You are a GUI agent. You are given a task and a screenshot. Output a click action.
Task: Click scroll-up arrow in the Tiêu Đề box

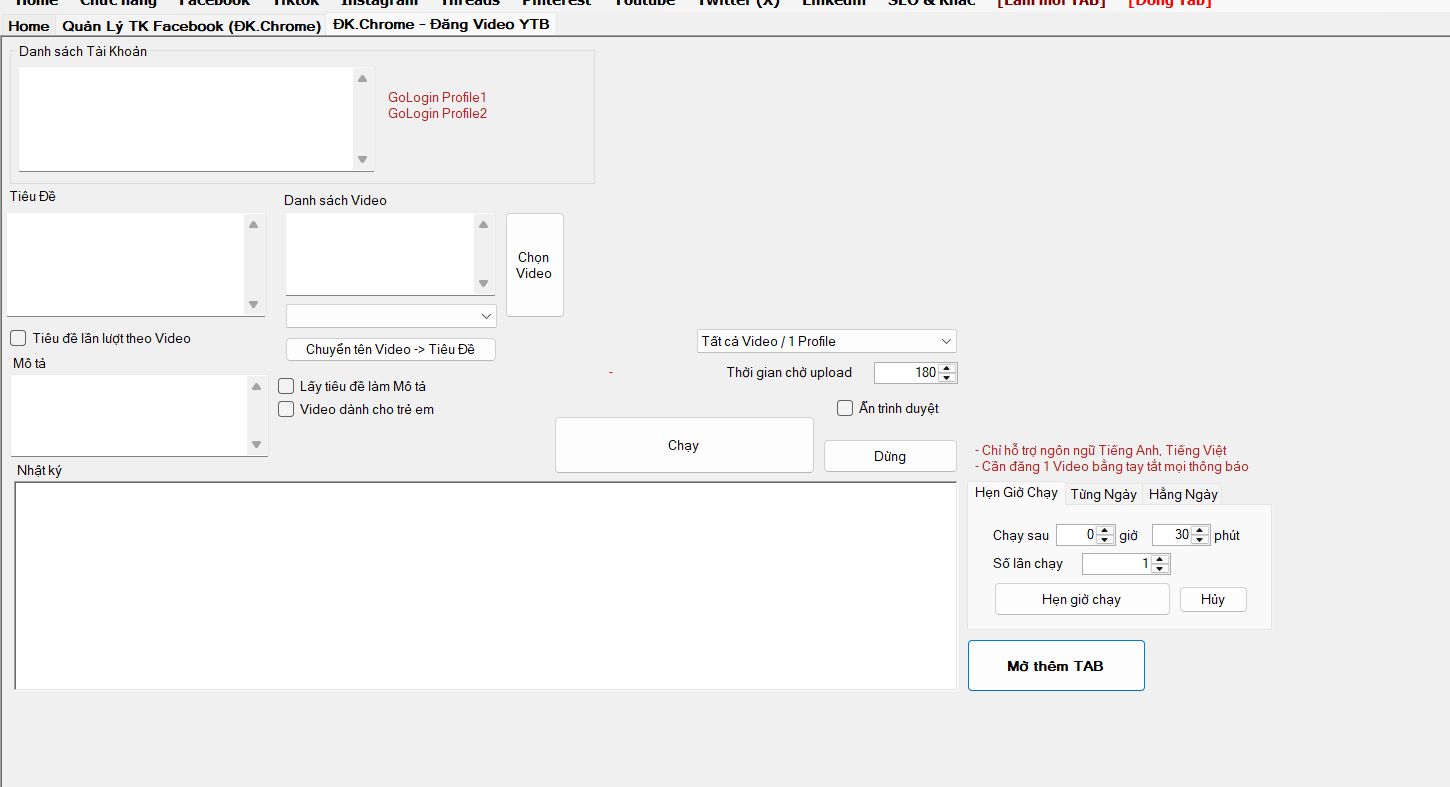click(x=253, y=224)
